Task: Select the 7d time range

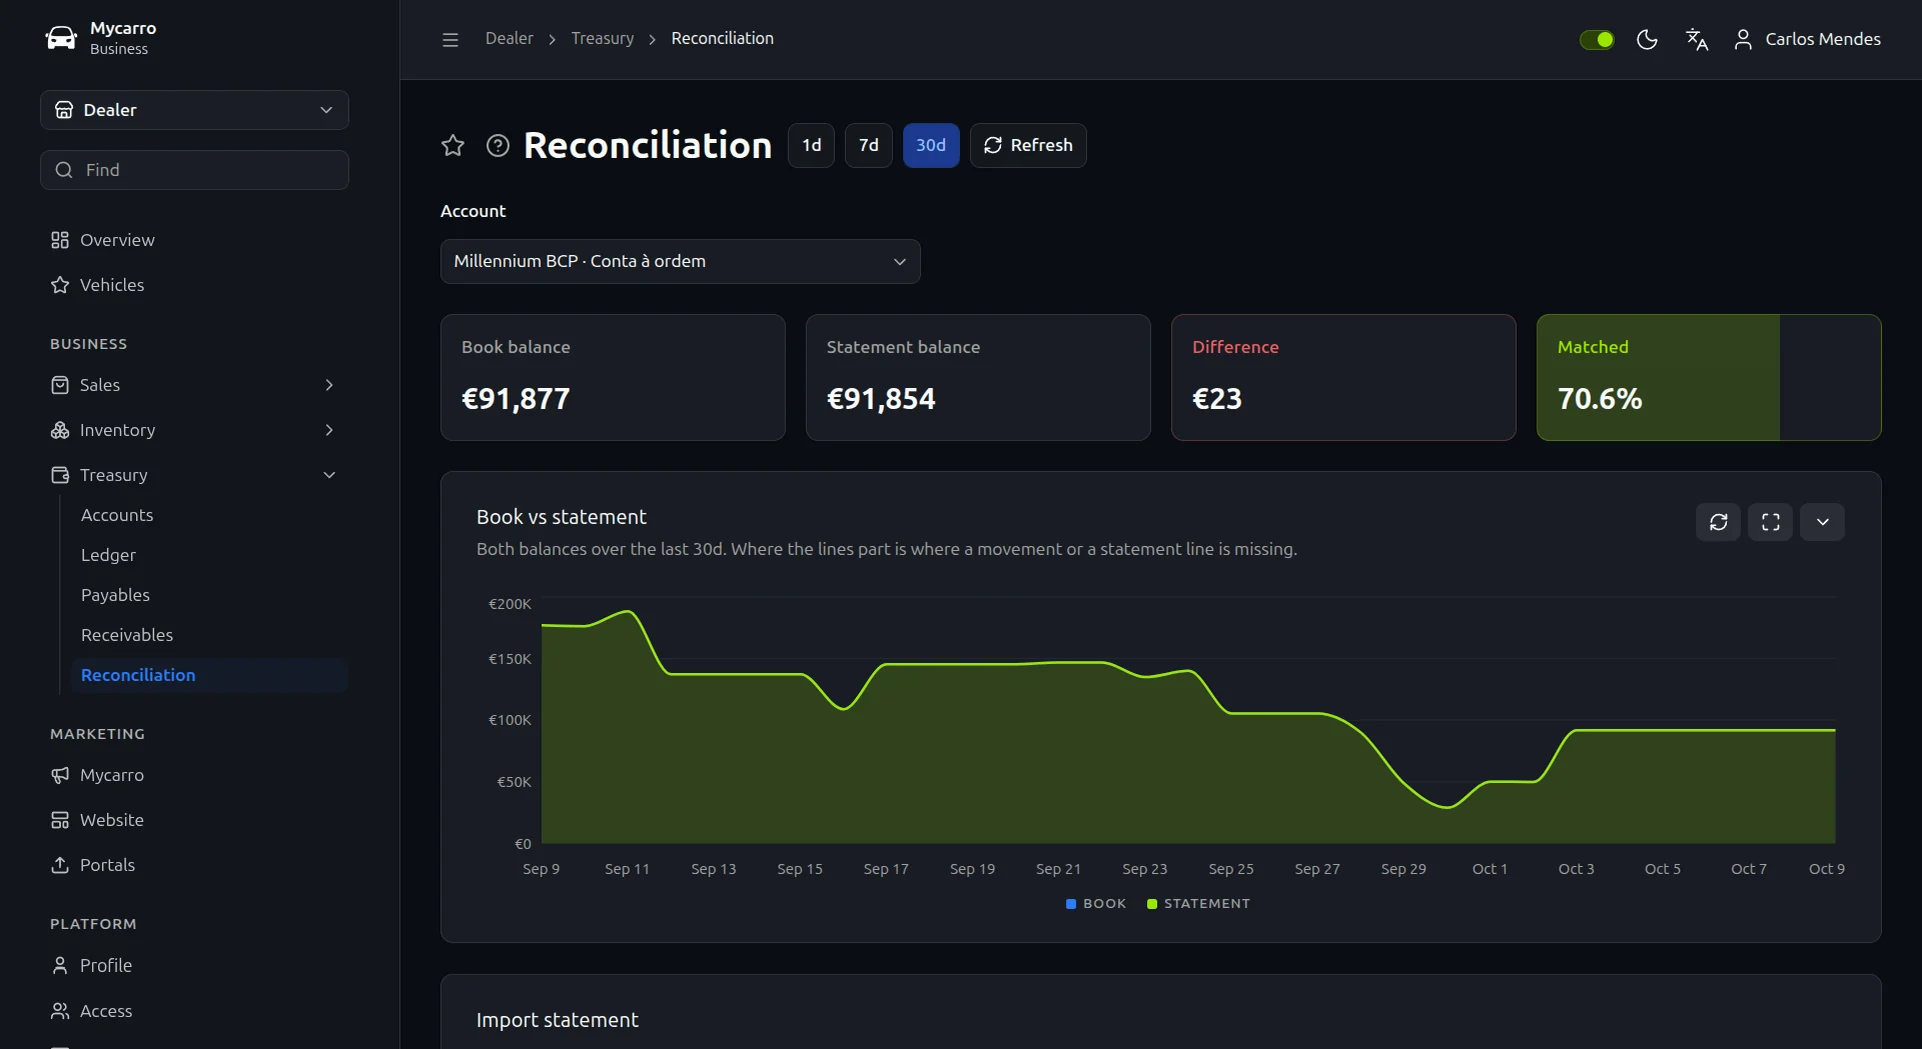Action: (x=868, y=146)
